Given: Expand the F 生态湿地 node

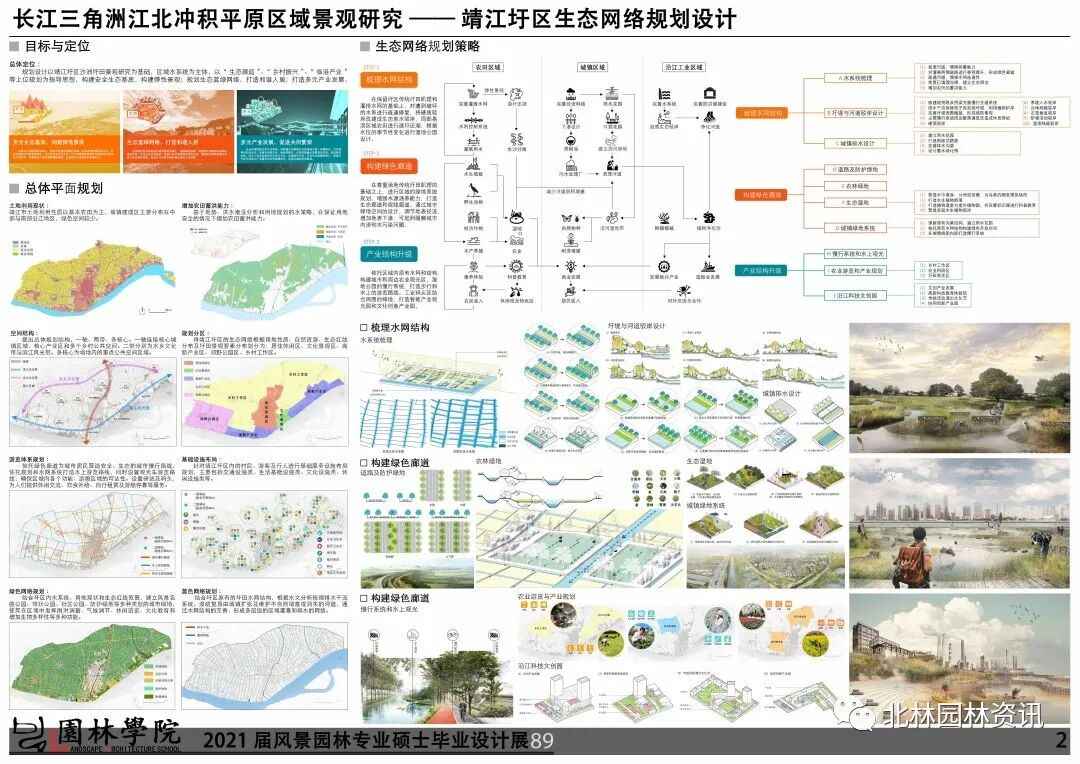Looking at the screenshot, I should tap(855, 203).
